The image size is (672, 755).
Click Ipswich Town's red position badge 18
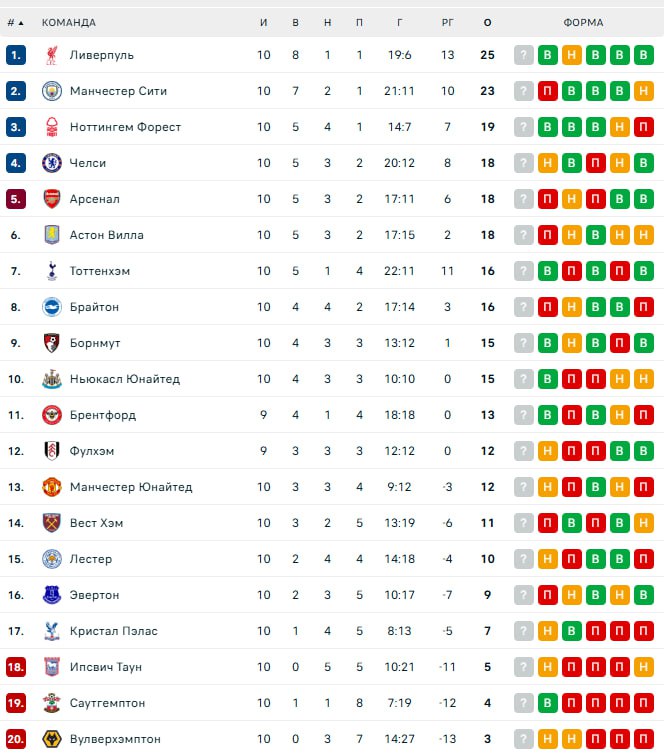[15, 667]
